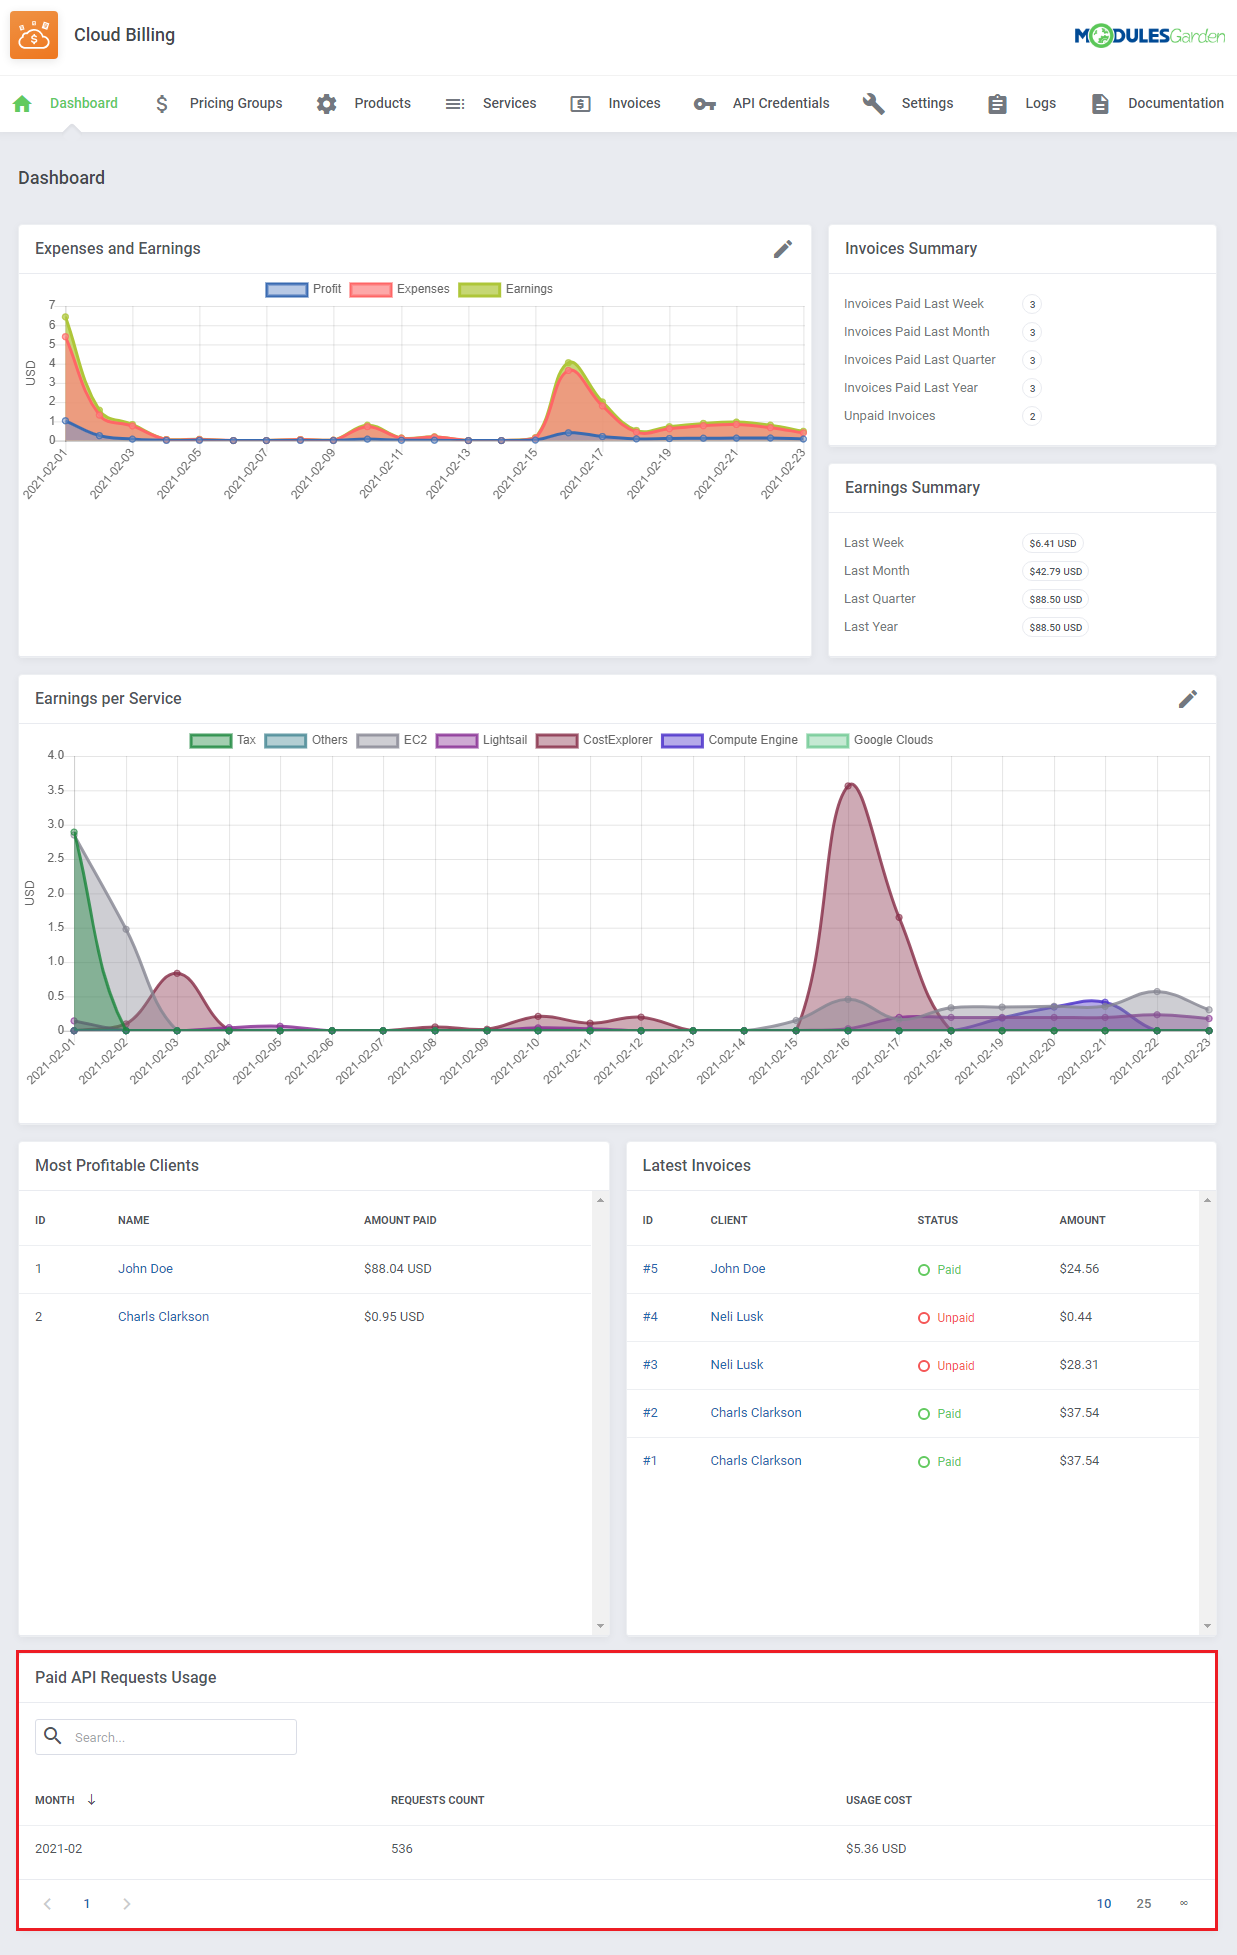This screenshot has height=1955, width=1237.
Task: Show unlimited entries per page
Action: click(1184, 1904)
